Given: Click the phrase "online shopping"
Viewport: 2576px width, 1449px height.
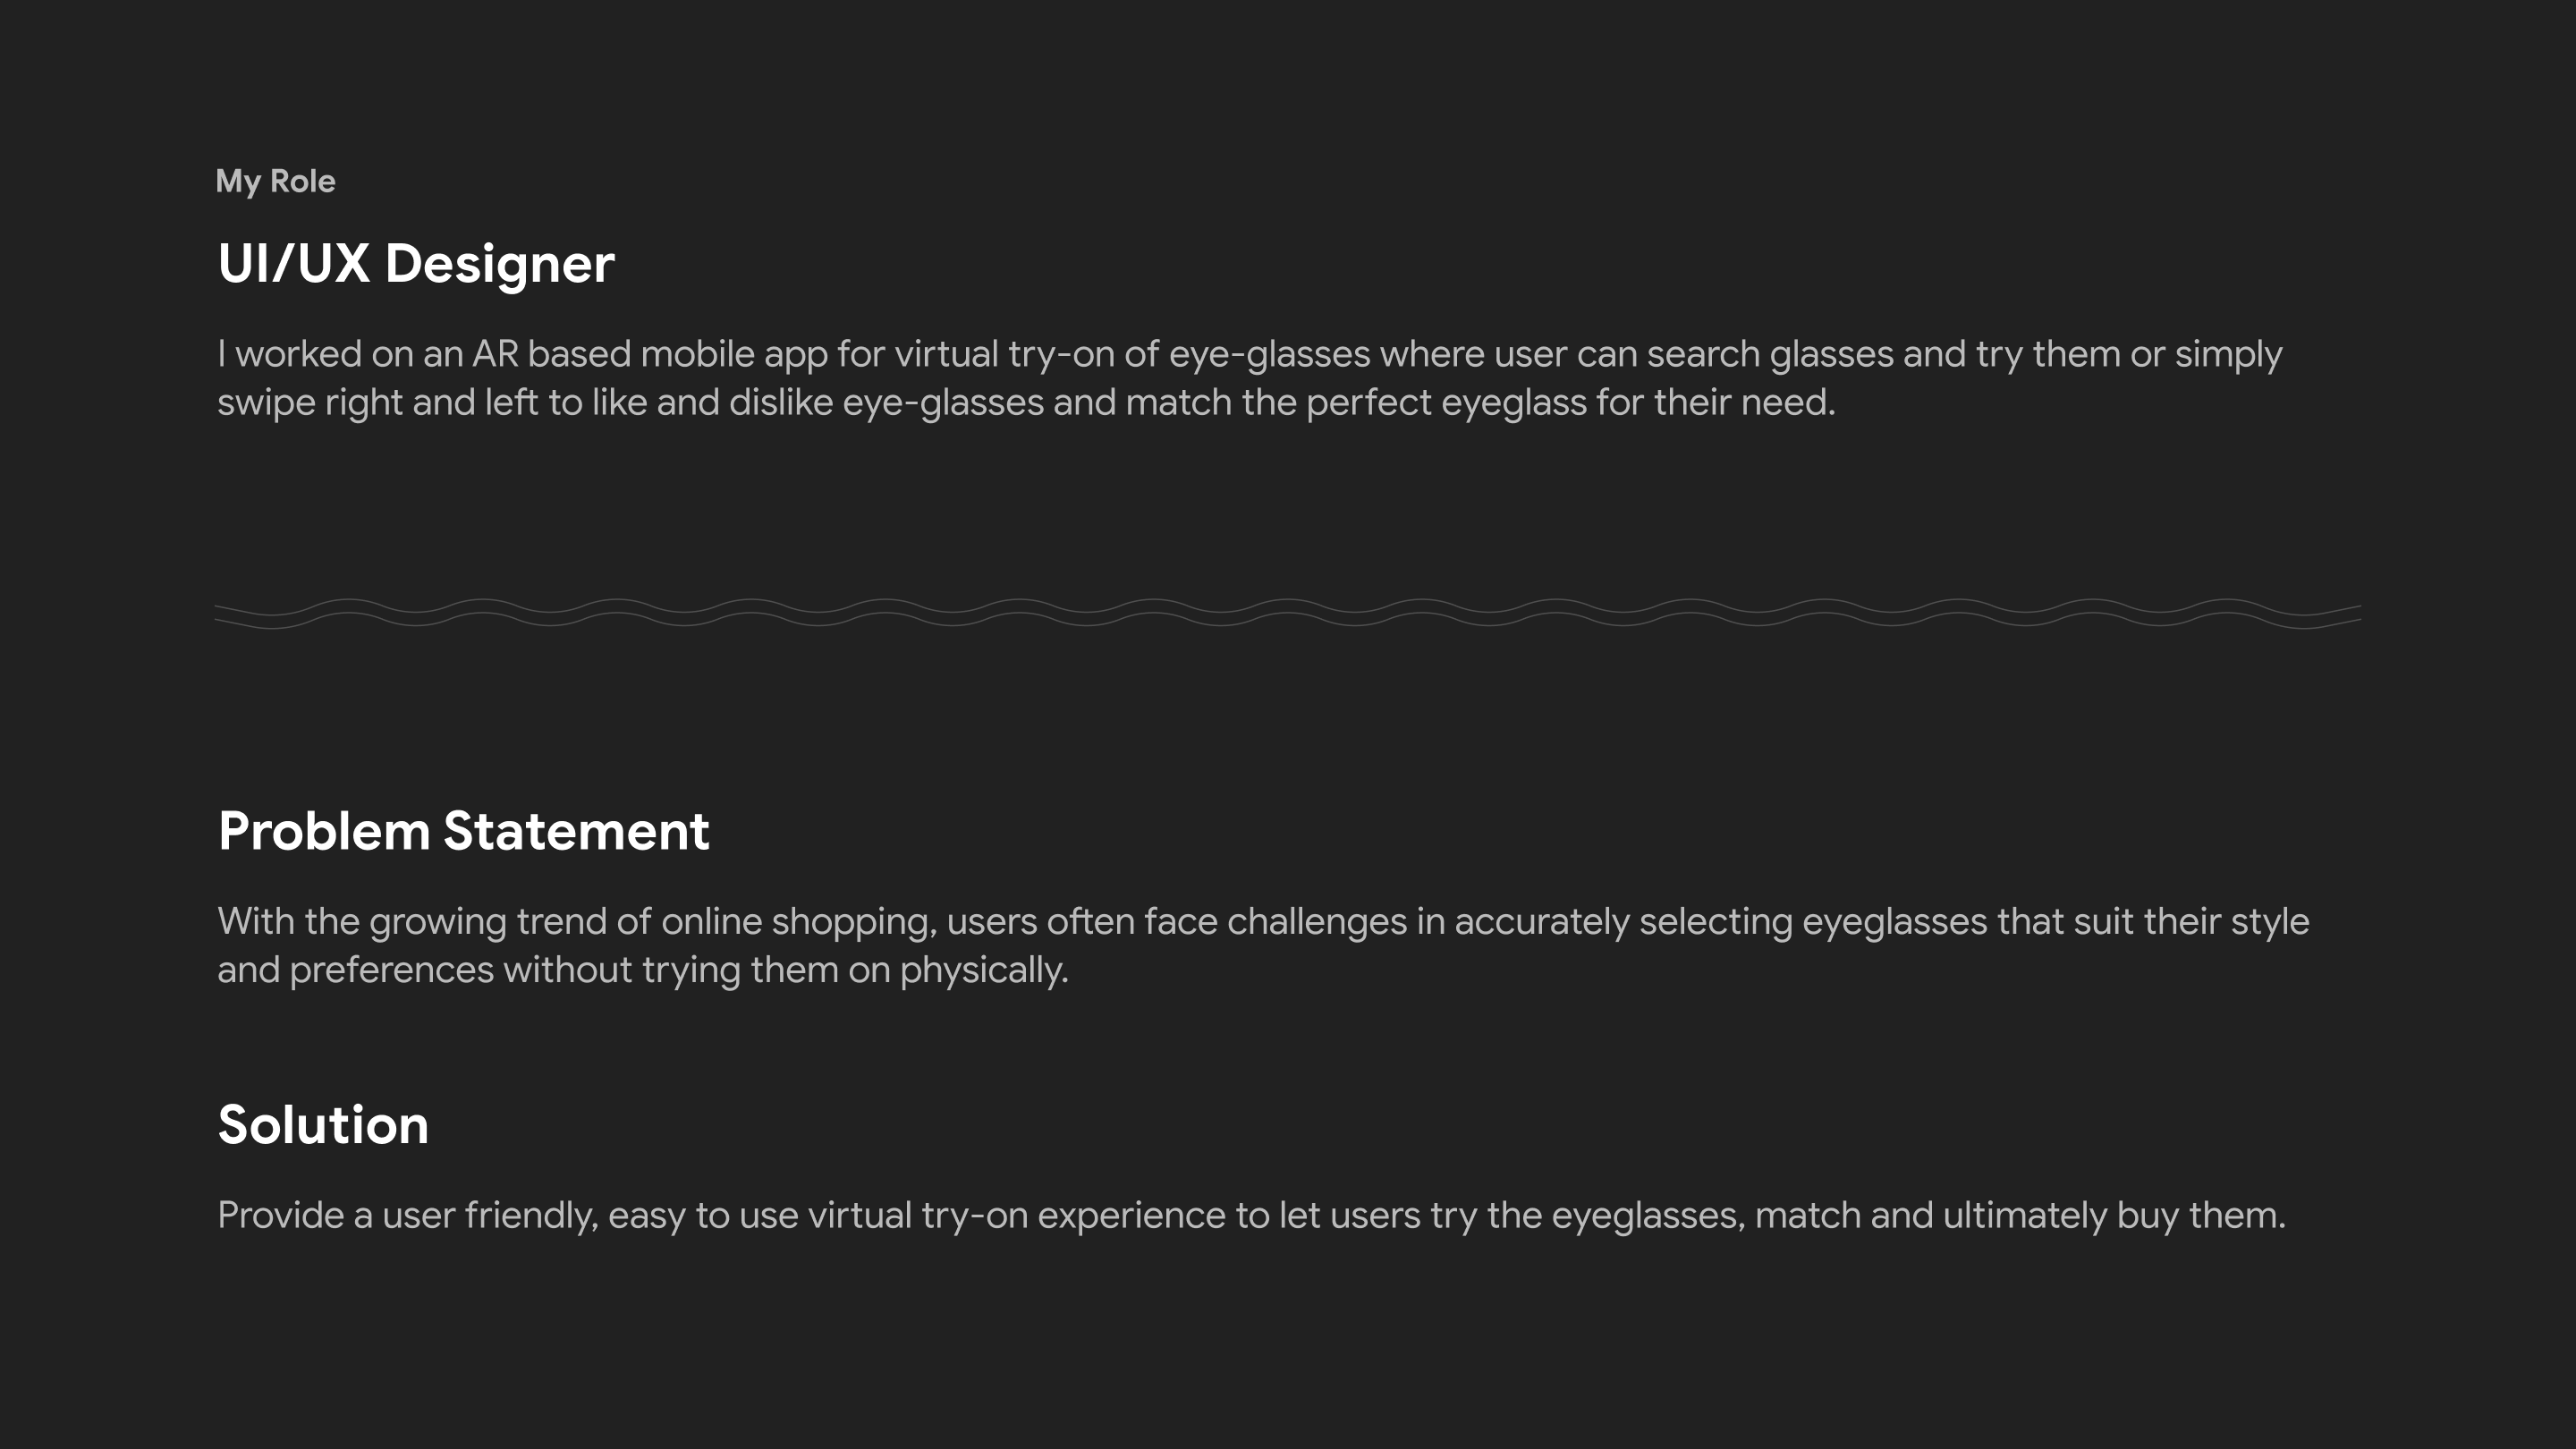Looking at the screenshot, I should click(799, 921).
